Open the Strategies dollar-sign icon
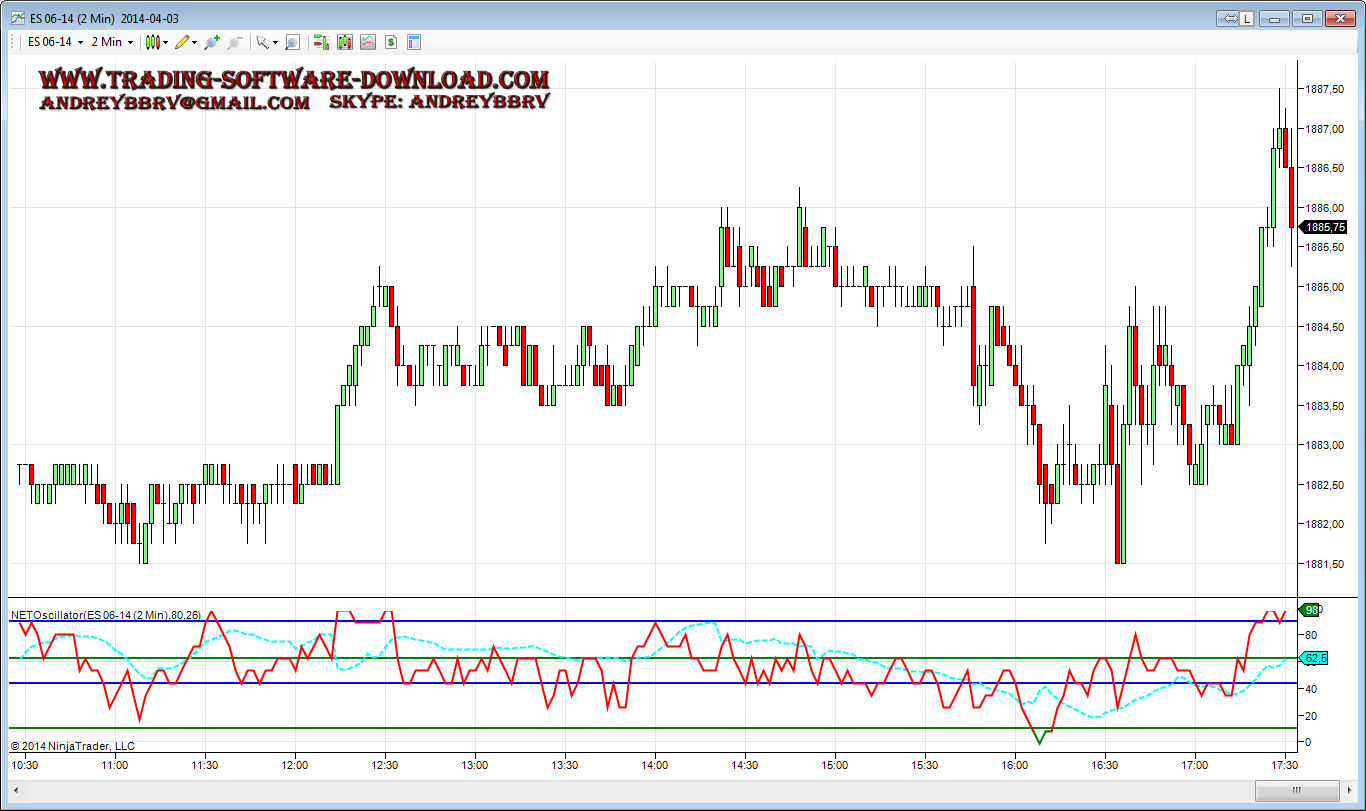This screenshot has width=1366, height=811. point(391,42)
